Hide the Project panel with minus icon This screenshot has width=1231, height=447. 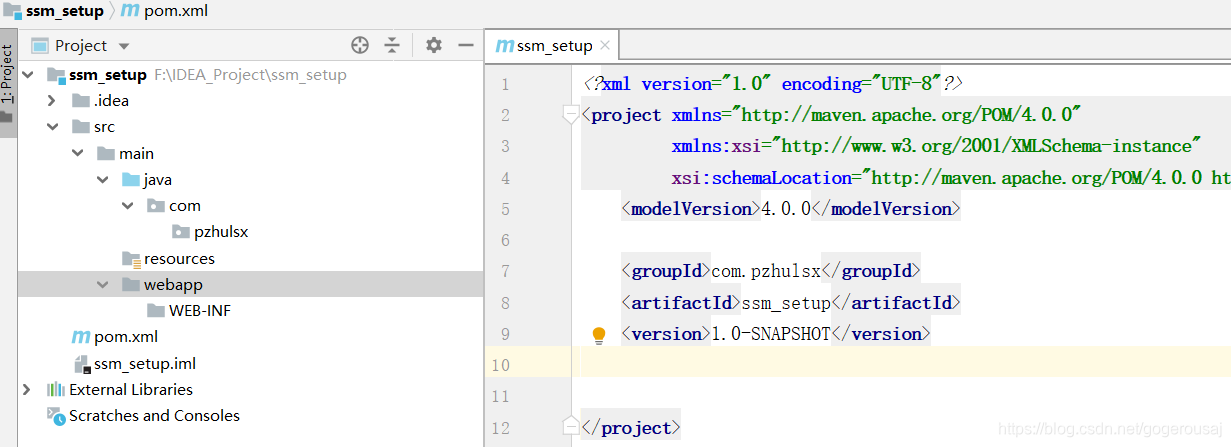pyautogui.click(x=466, y=45)
